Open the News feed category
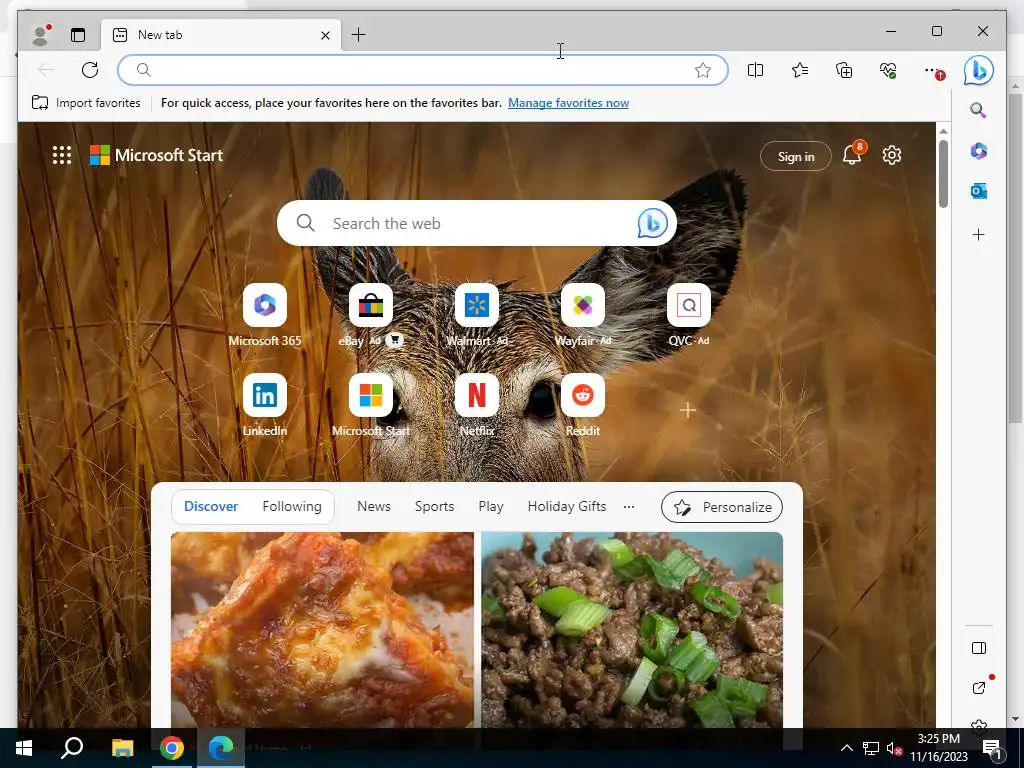This screenshot has width=1024, height=768. click(x=374, y=507)
